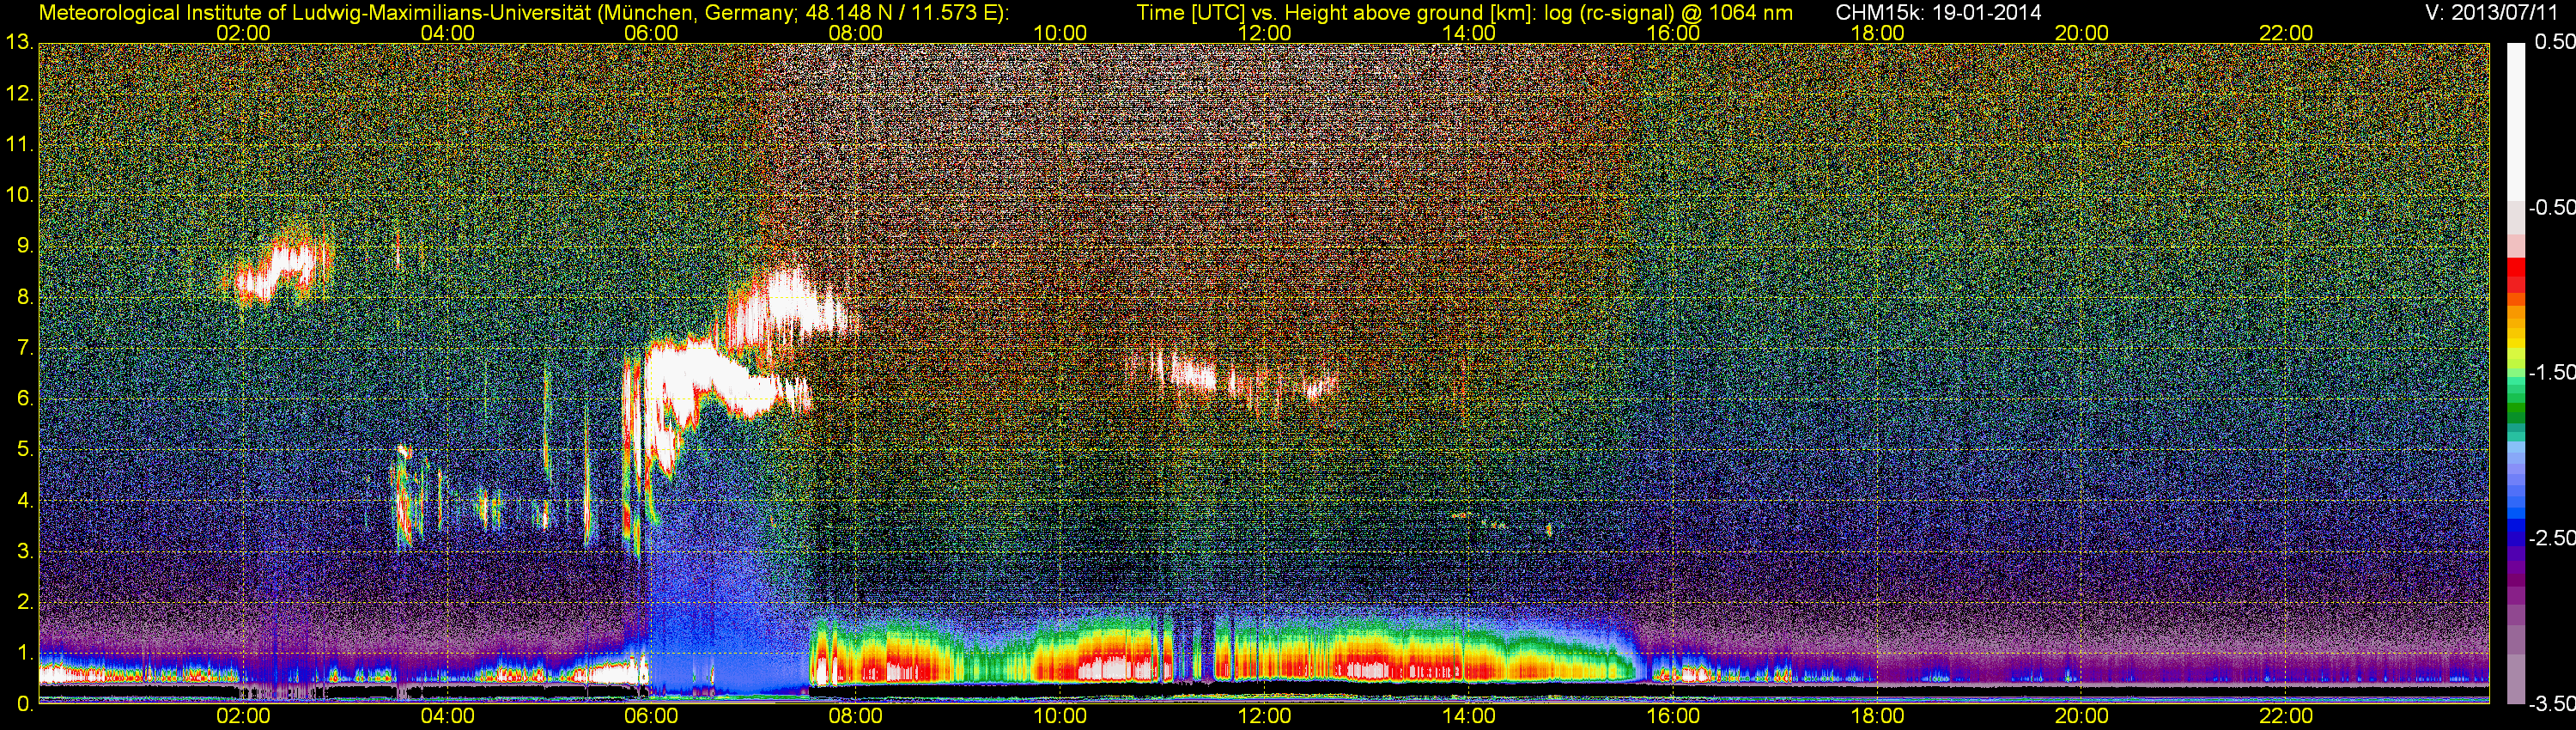Viewport: 2576px width, 730px height.
Task: Click the Meteorological Institute title text
Action: coord(523,13)
